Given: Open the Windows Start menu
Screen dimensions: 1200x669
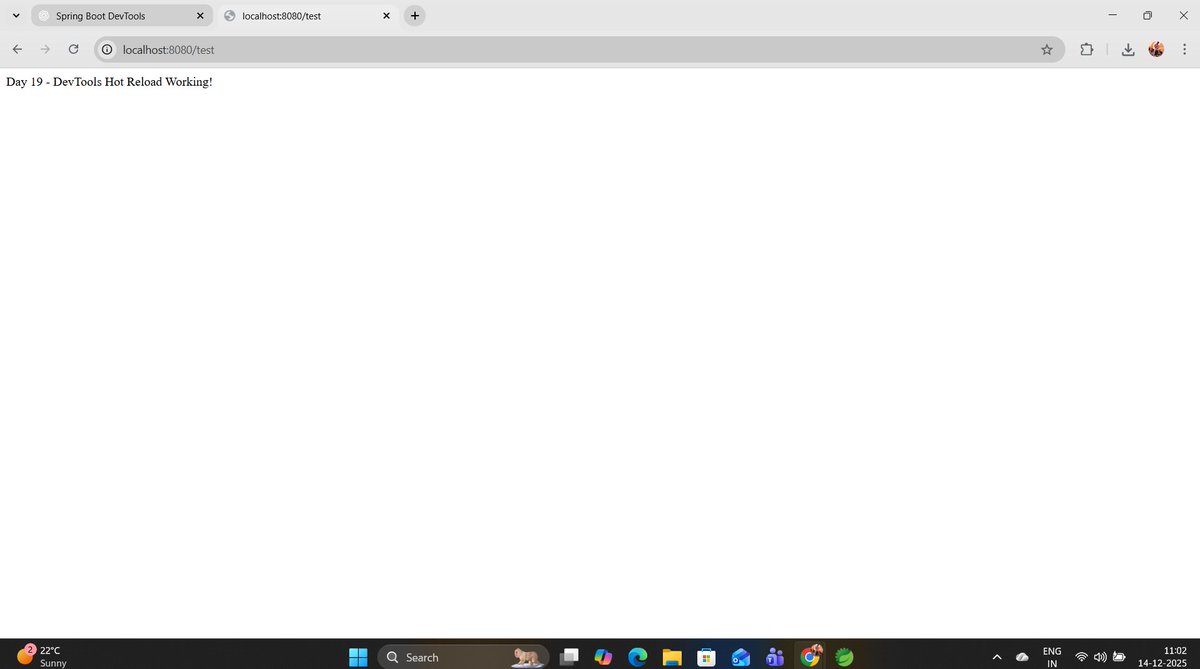Looking at the screenshot, I should click(358, 656).
